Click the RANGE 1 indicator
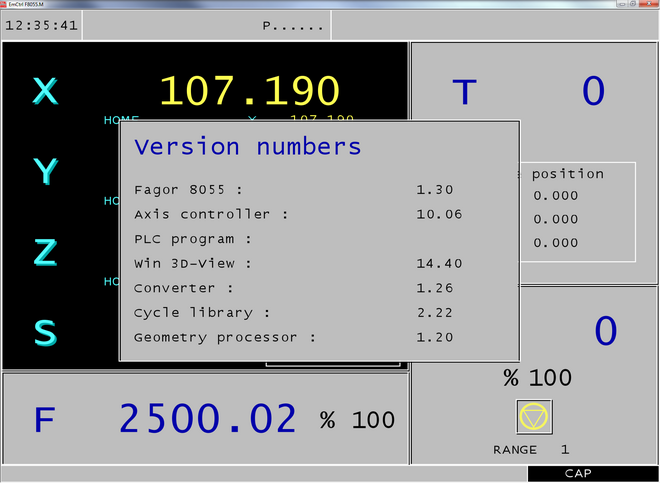Viewport: 660px width, 483px height. [531, 450]
